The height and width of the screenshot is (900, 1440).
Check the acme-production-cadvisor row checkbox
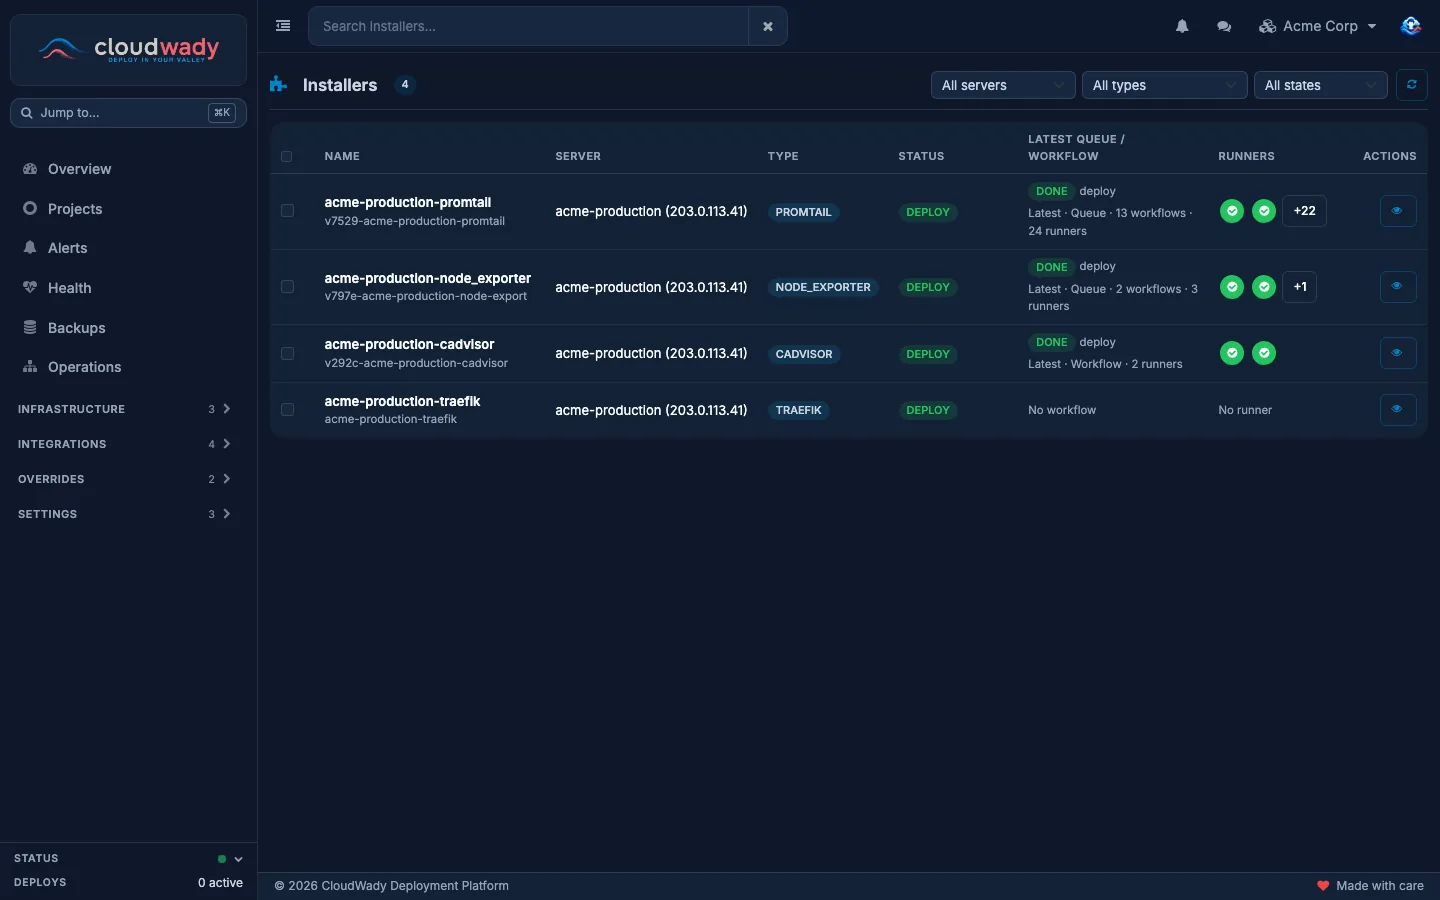click(x=287, y=353)
